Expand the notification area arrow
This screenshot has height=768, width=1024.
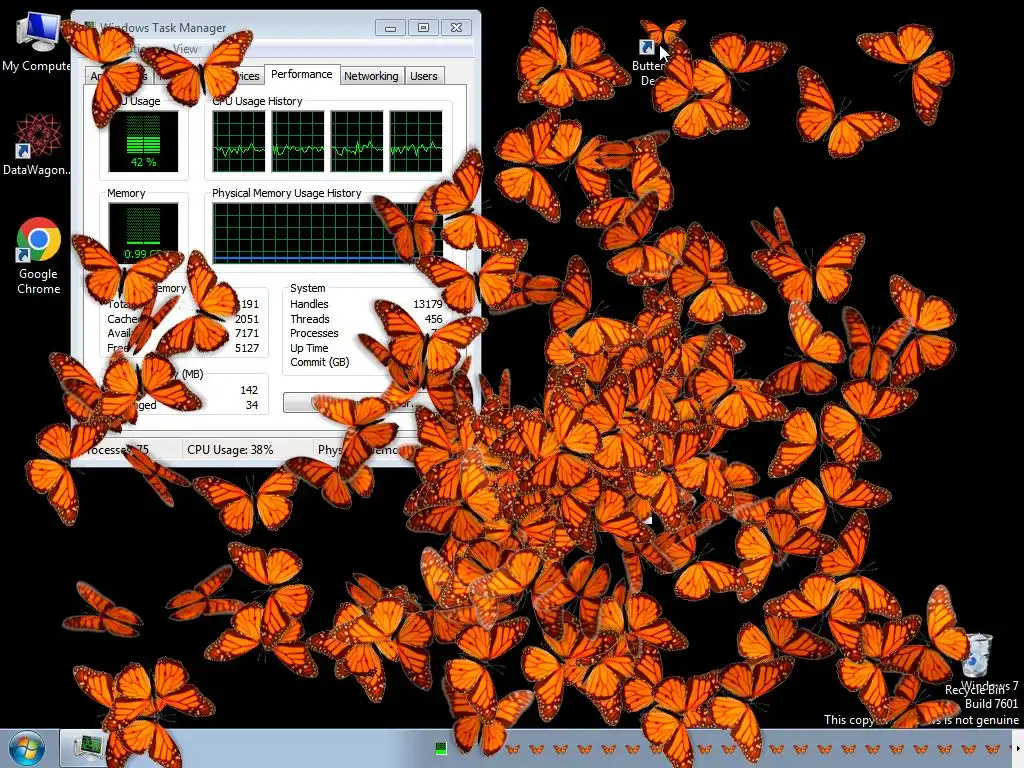point(1017,748)
